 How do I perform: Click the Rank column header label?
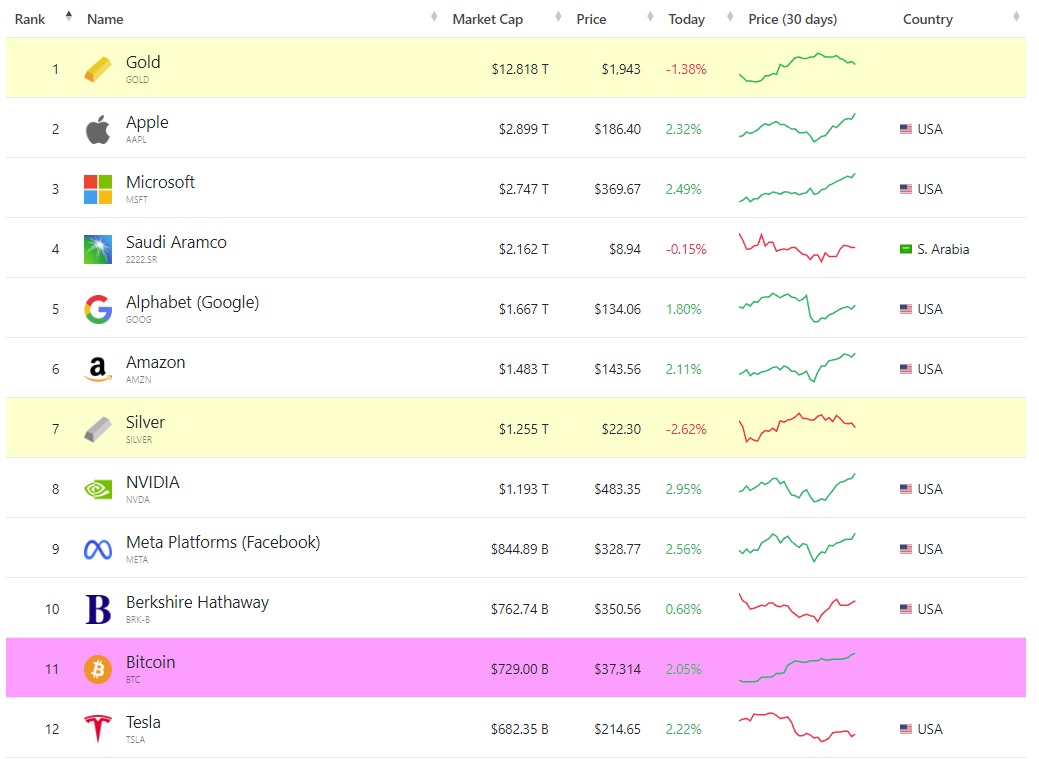(x=30, y=19)
